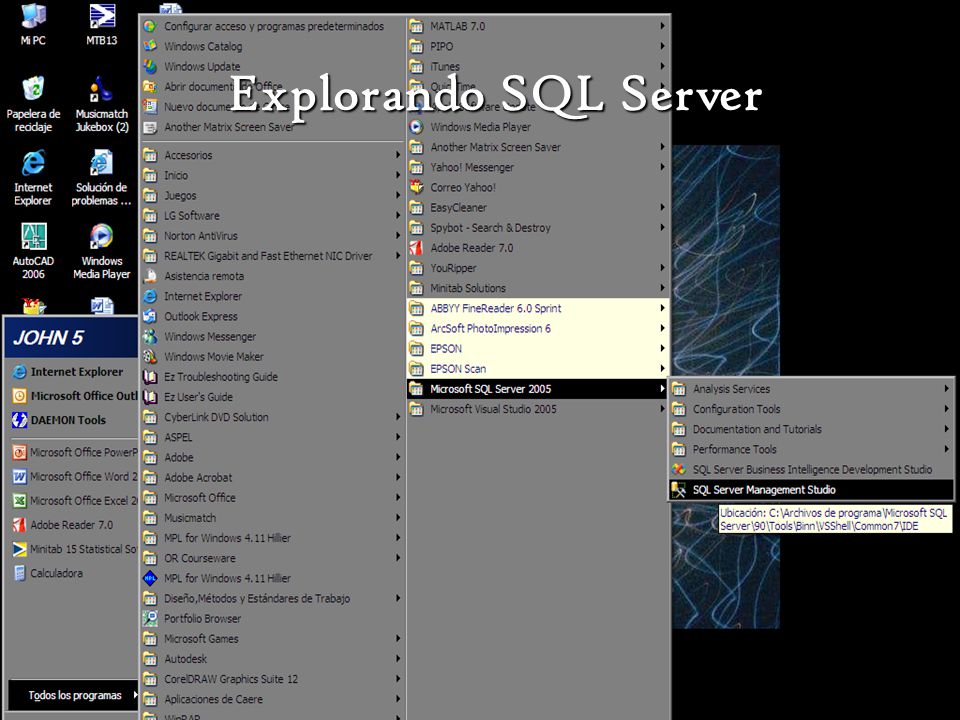
Task: Click the Asistencia remota icon
Action: (150, 276)
